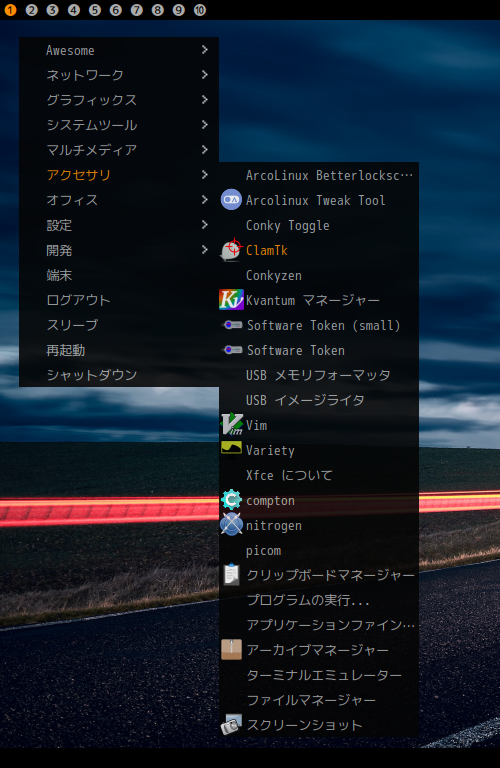Viewport: 500px width, 768px height.
Task: Click the クリップボードマネージャー clipboard icon
Action: (x=231, y=575)
